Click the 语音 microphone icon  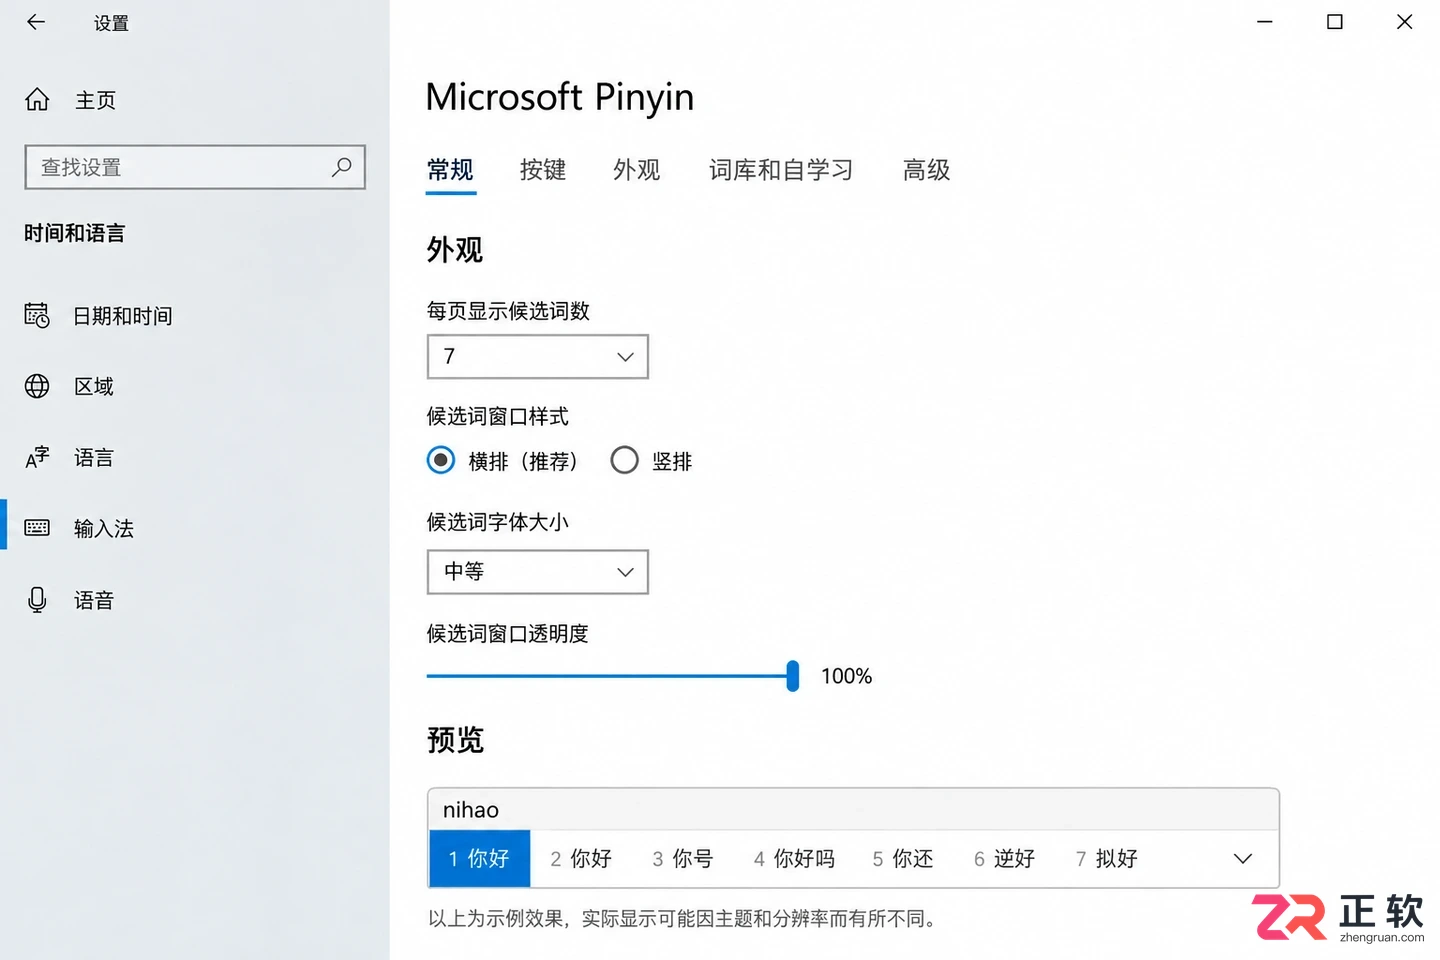[x=37, y=600]
